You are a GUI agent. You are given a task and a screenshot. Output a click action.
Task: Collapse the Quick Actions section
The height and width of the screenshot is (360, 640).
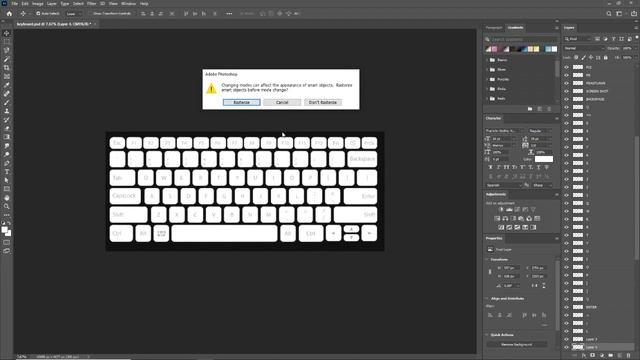click(x=487, y=335)
